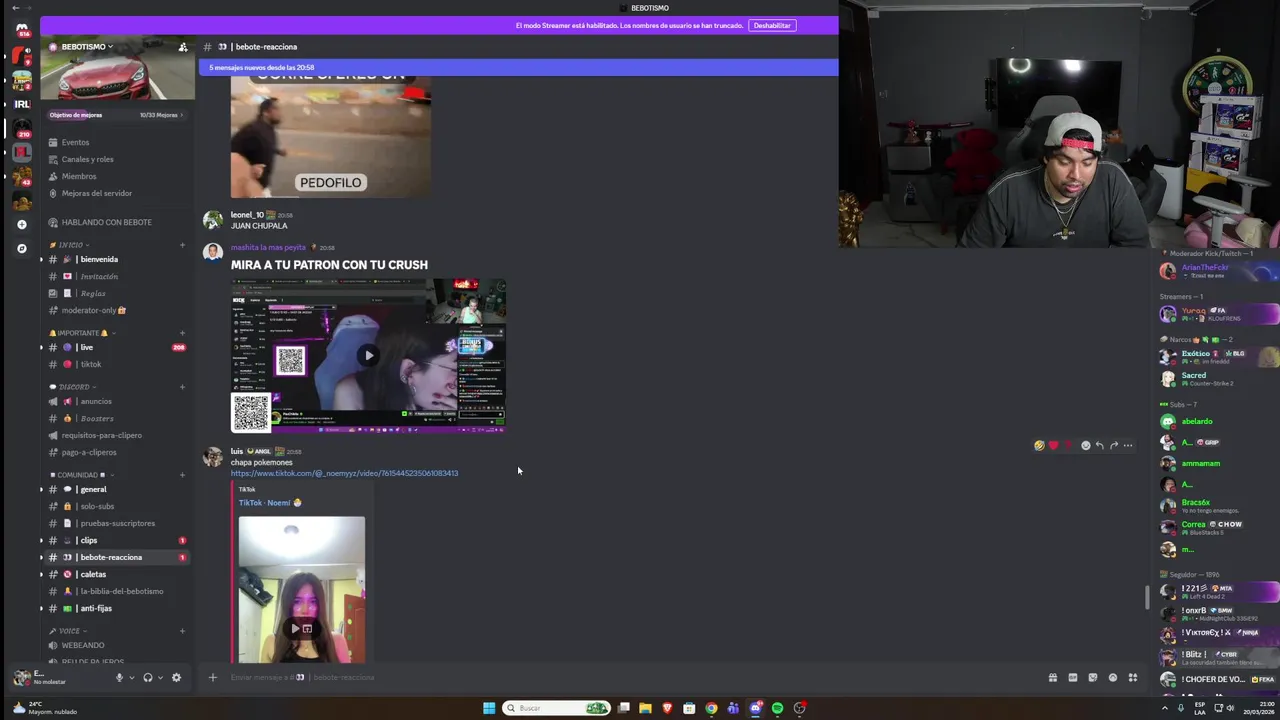The image size is (1280, 720).
Task: Deafen with headphones icon in user panel
Action: tap(147, 677)
